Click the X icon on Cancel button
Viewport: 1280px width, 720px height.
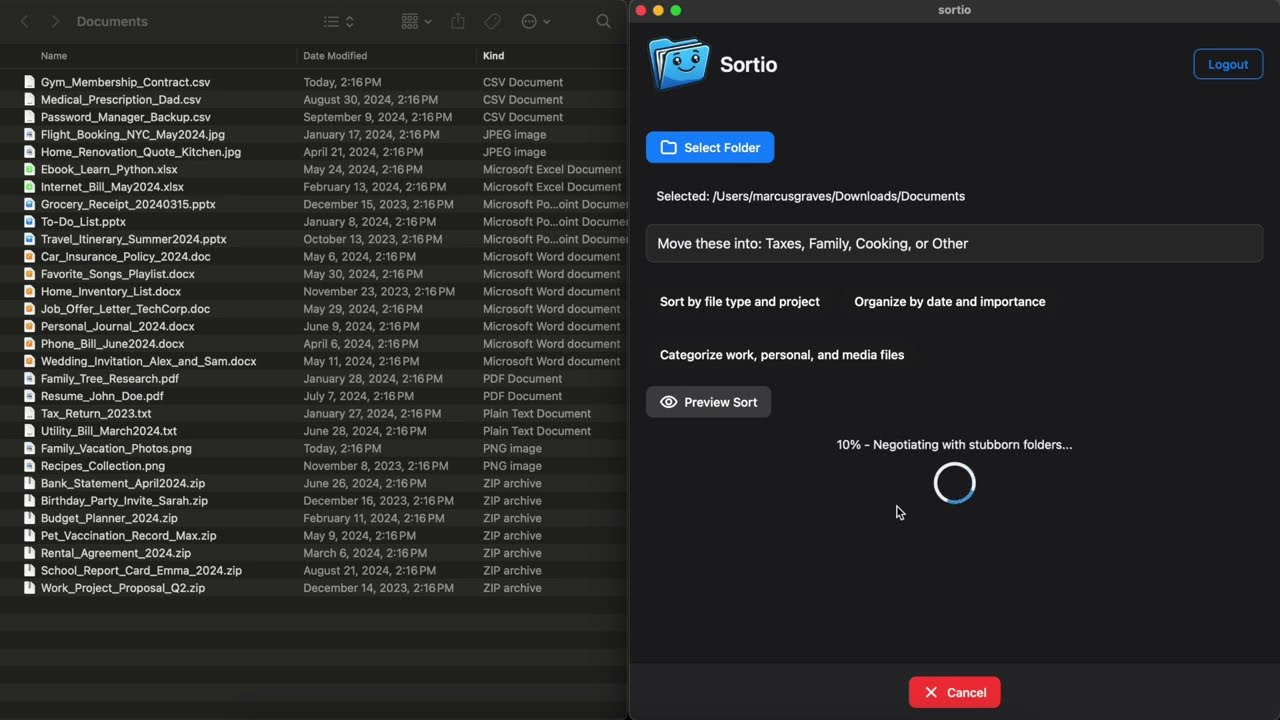click(x=931, y=692)
